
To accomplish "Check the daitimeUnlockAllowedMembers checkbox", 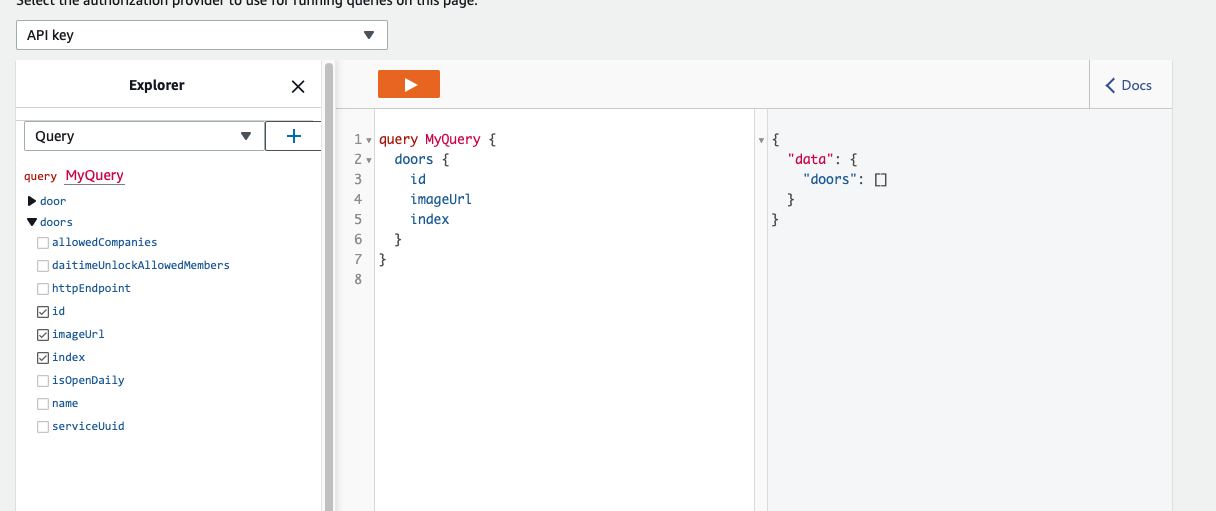I will click(x=42, y=266).
